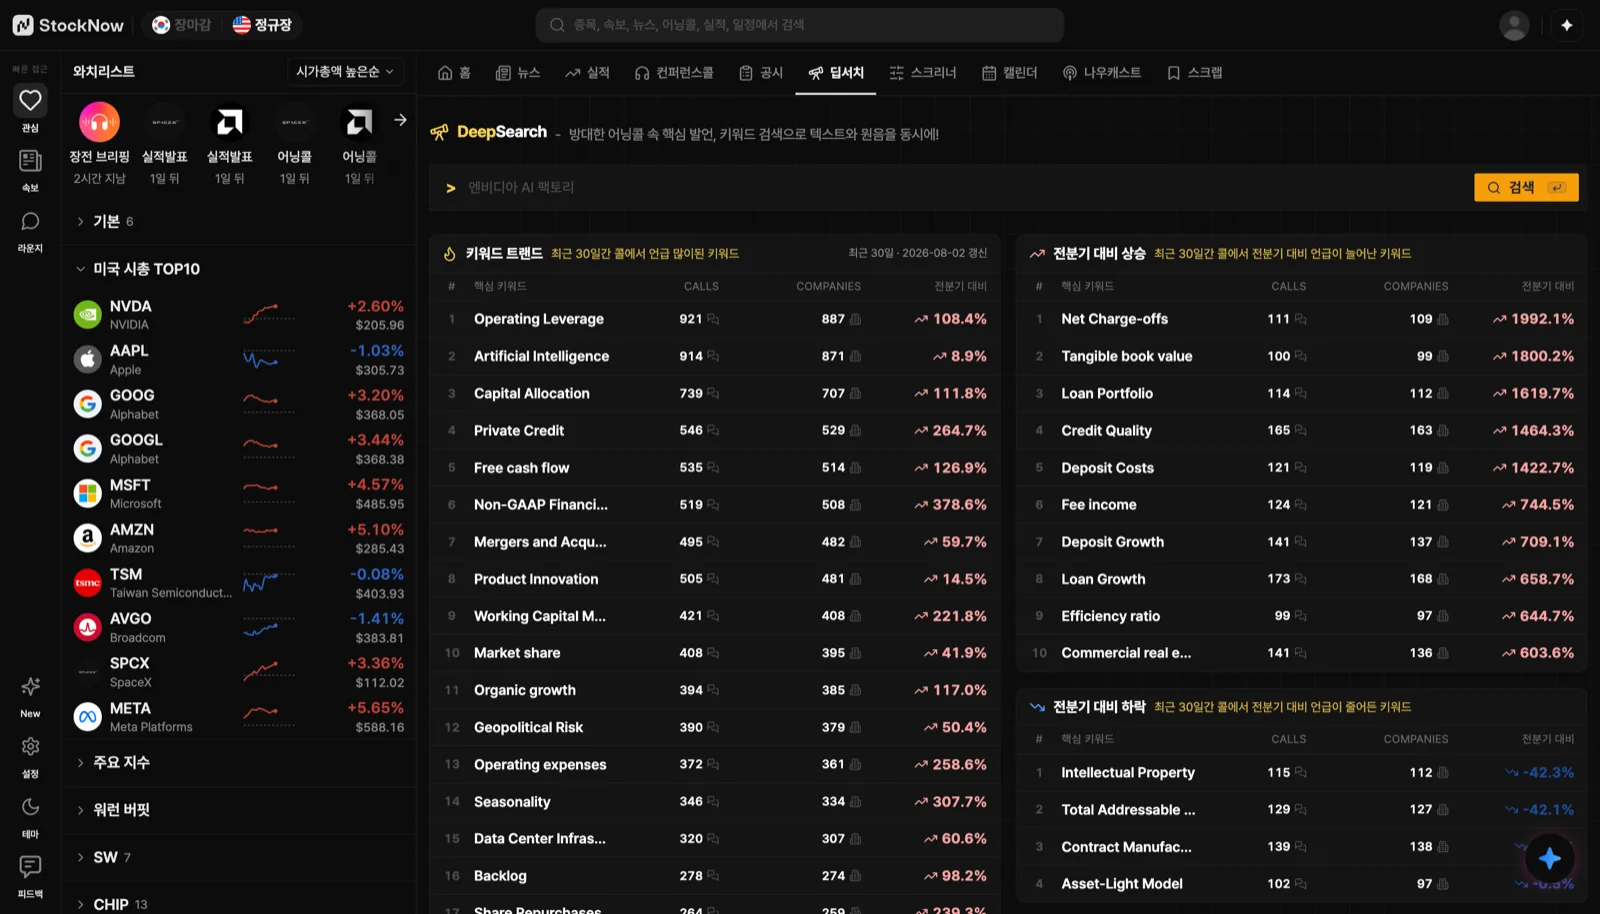Click the Amazon logo next to AMZN
This screenshot has width=1600, height=914.
(x=88, y=538)
